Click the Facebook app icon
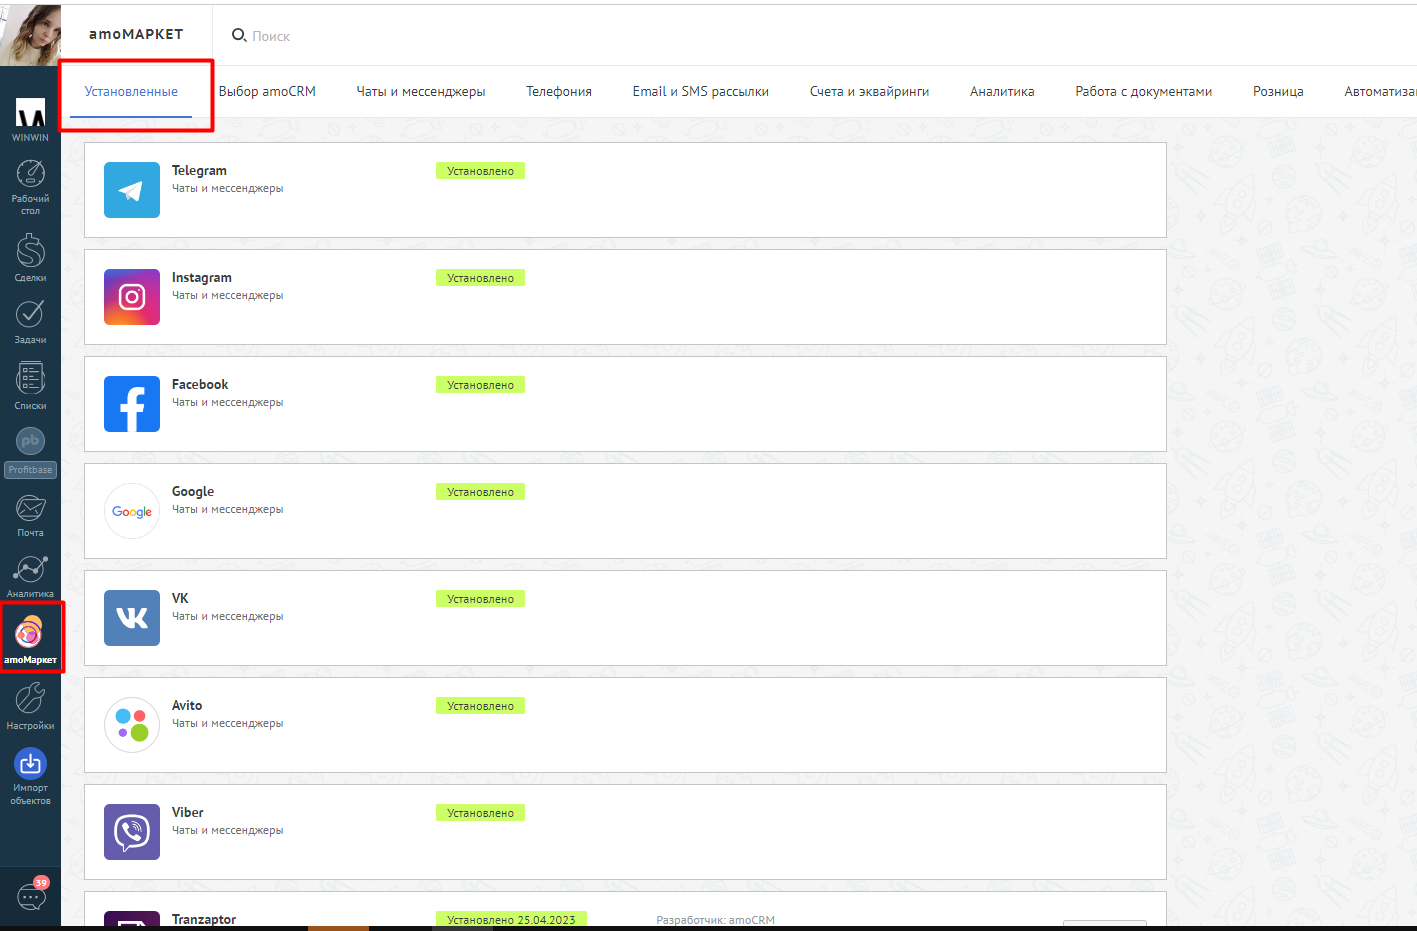 (132, 404)
